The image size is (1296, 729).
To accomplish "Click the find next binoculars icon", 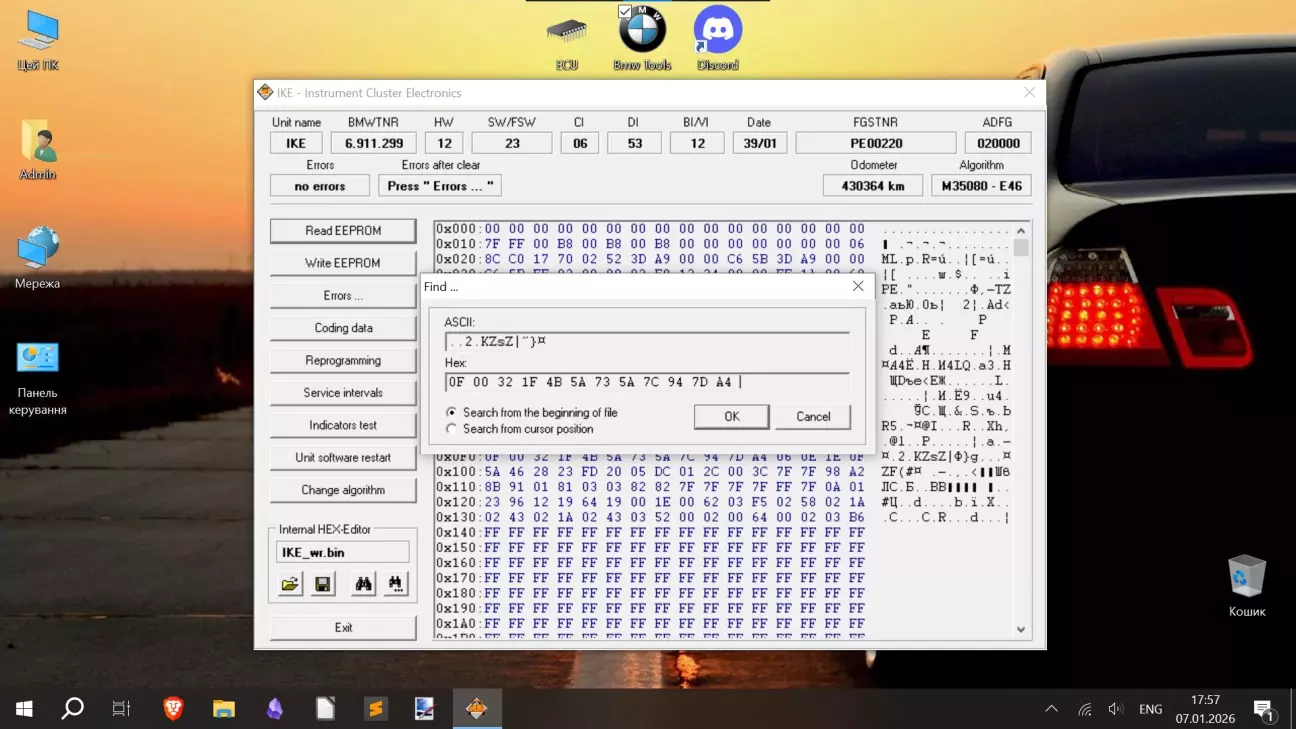I will click(395, 584).
